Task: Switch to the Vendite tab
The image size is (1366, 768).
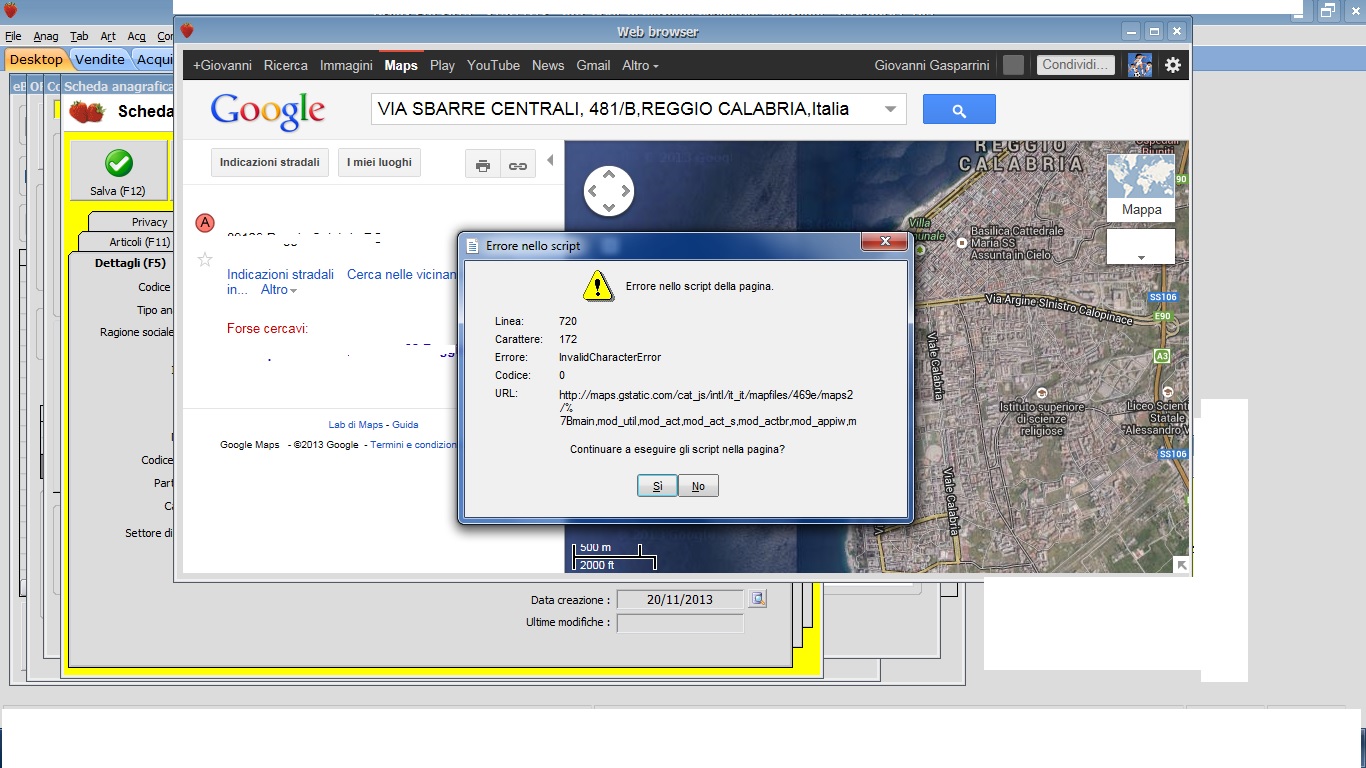Action: (100, 59)
